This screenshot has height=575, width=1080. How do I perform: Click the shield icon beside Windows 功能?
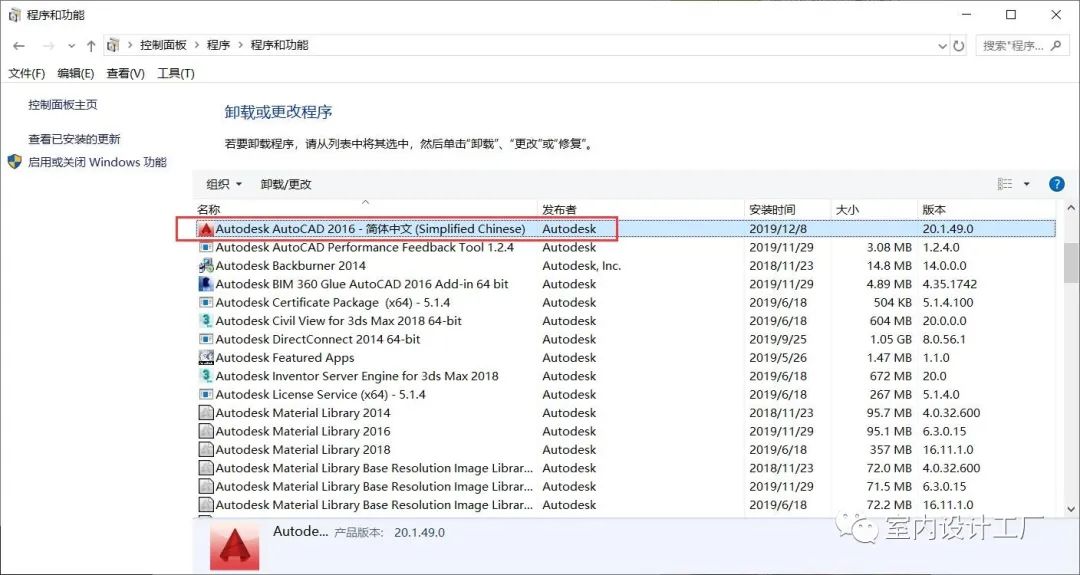tap(14, 162)
